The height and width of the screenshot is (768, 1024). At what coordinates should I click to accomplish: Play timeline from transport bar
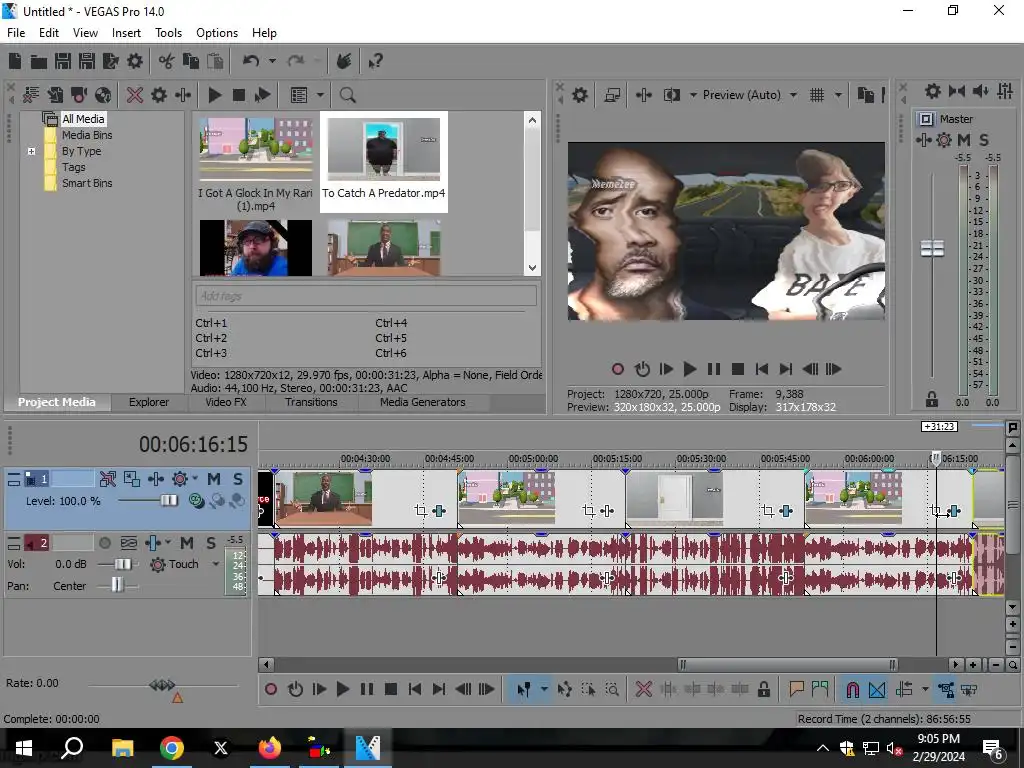tap(342, 690)
